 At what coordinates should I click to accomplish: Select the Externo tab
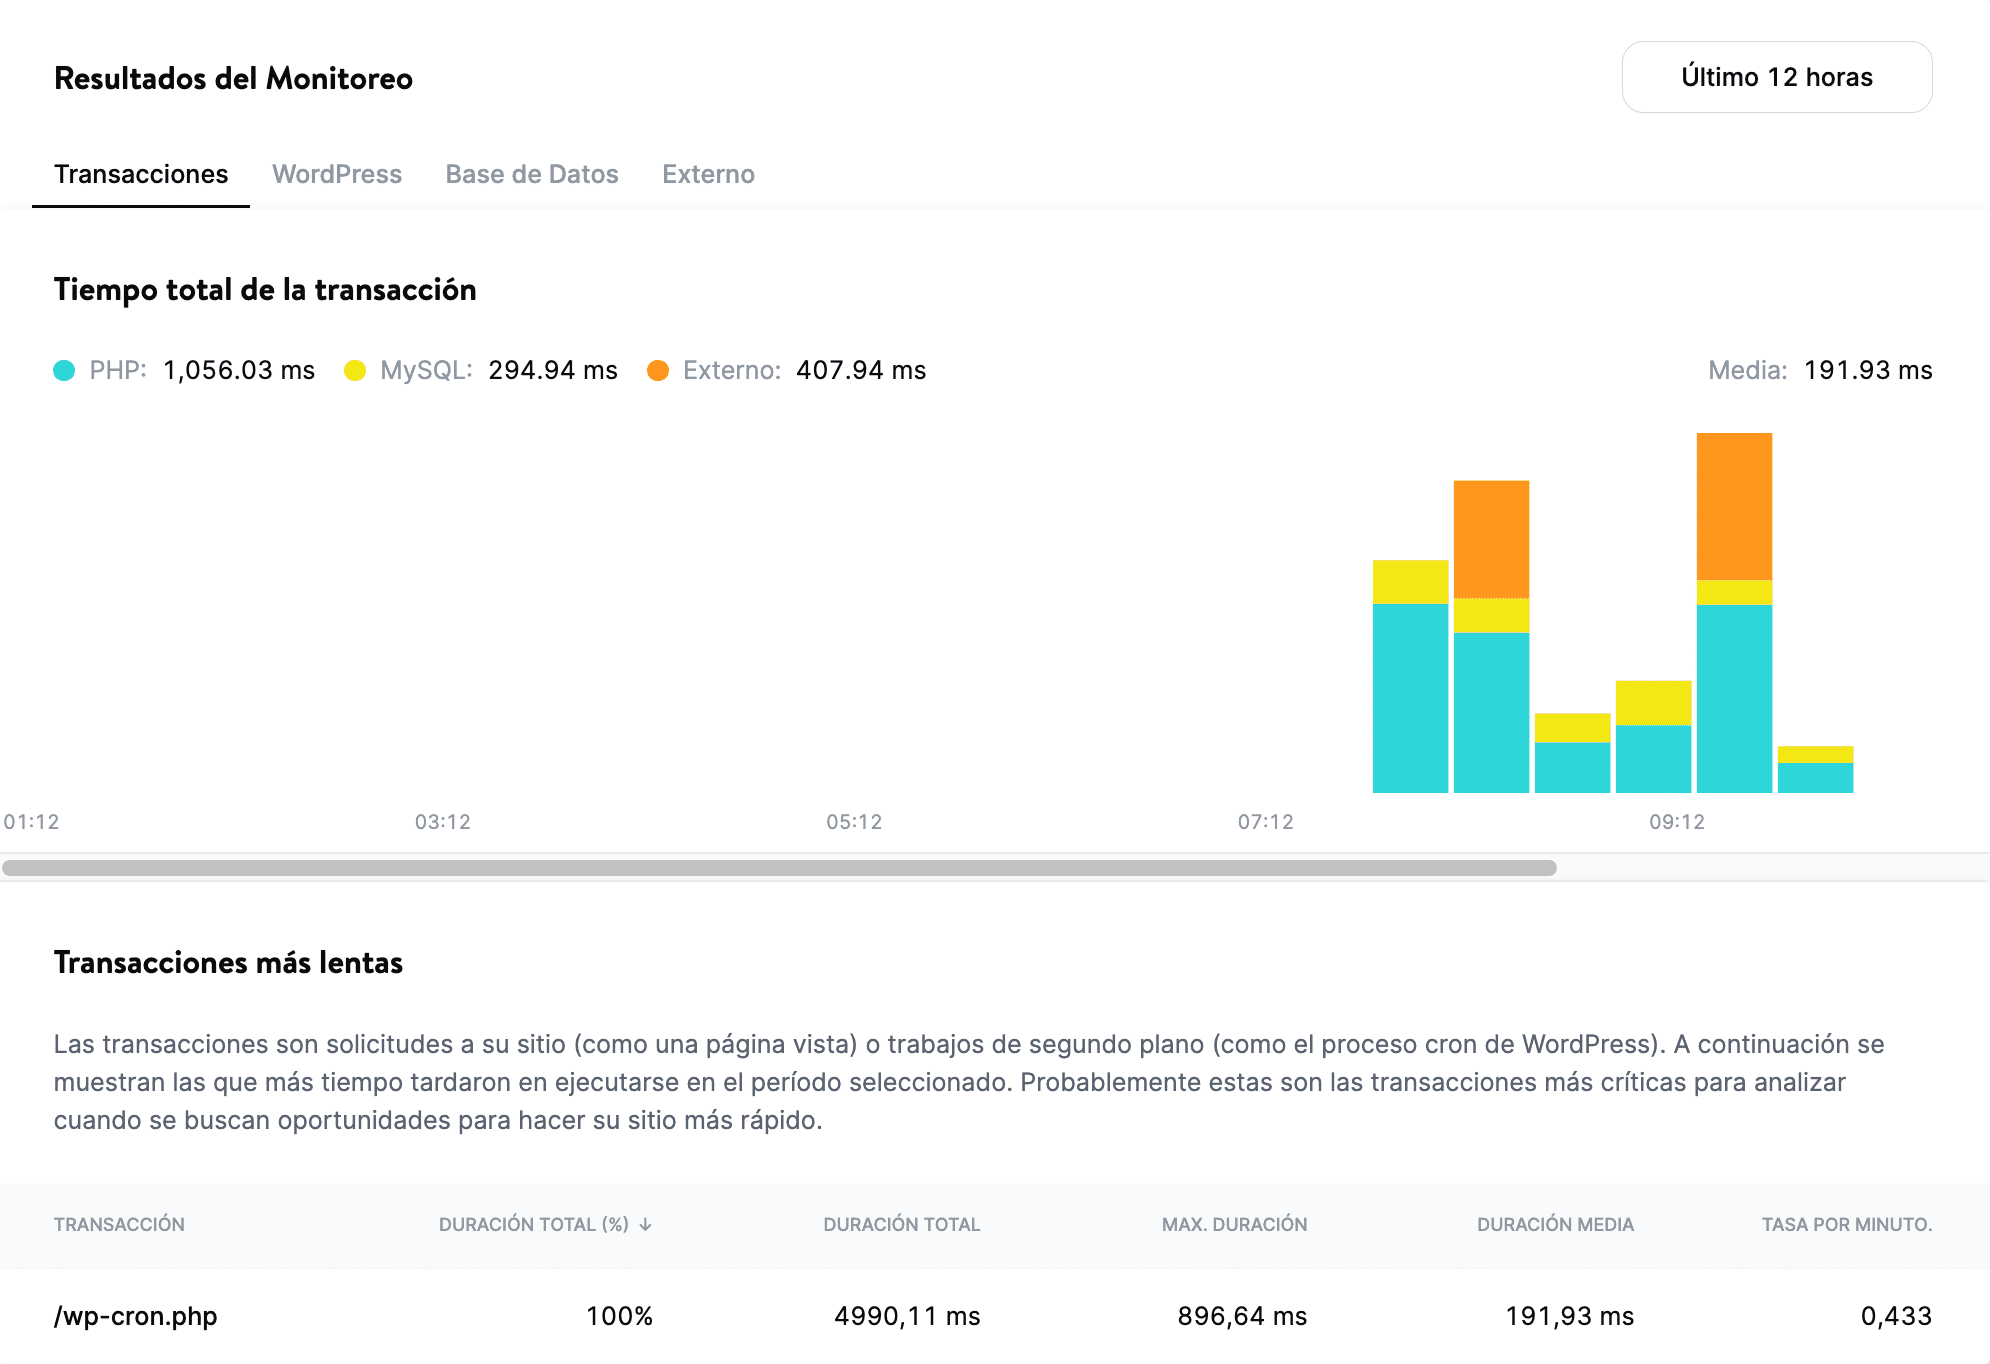pos(707,174)
